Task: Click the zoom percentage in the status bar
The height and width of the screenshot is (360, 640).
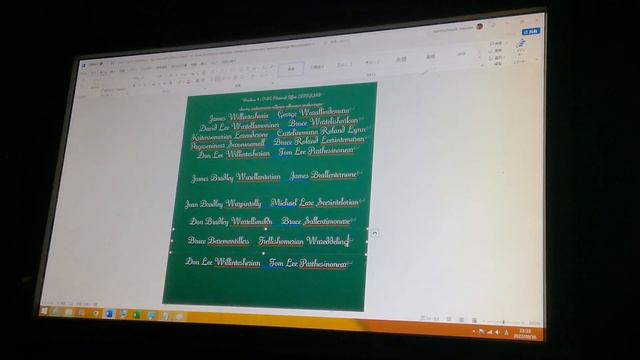Action: [x=534, y=323]
